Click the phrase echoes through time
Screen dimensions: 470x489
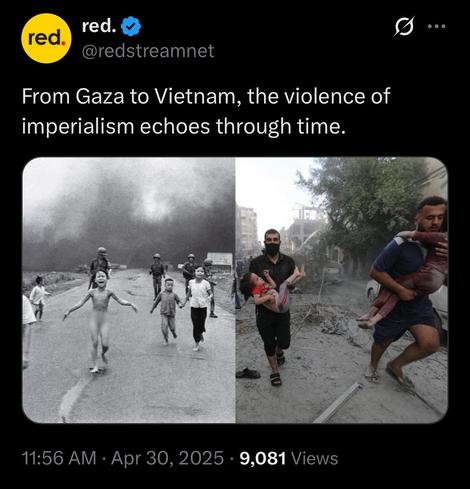click(242, 127)
